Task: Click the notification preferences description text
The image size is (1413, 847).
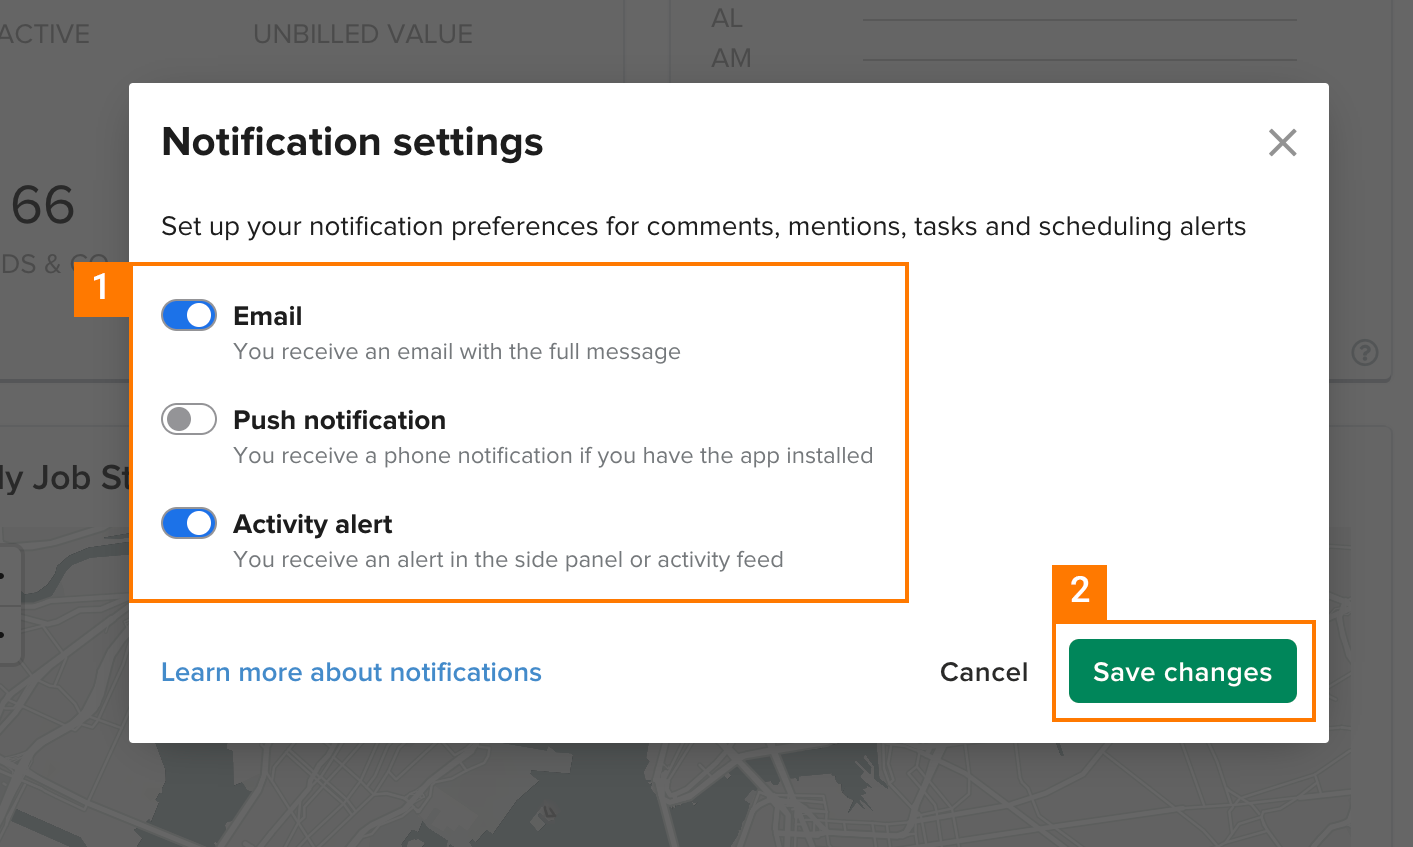Action: click(x=703, y=226)
